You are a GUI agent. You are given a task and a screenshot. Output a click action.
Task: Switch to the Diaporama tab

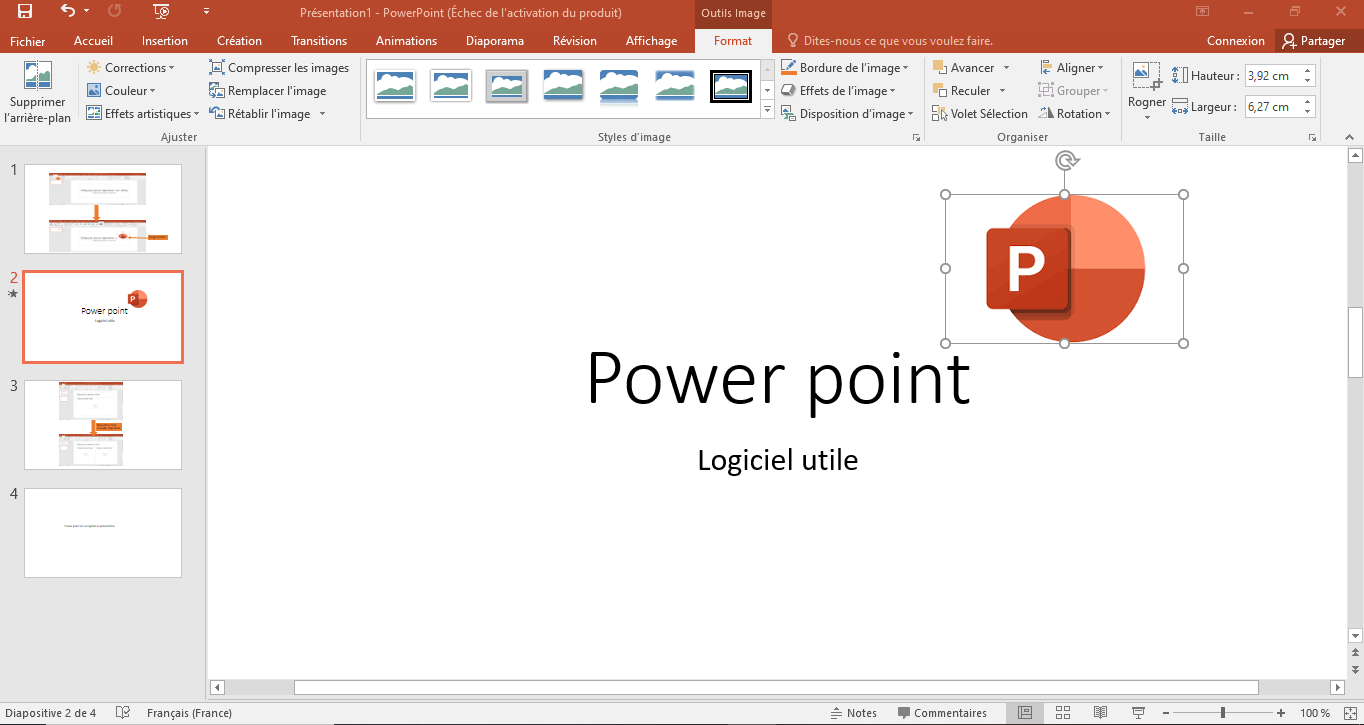(495, 41)
